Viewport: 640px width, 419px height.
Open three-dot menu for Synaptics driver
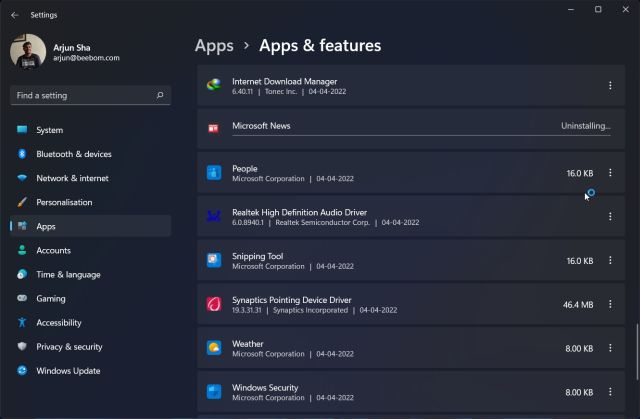click(x=610, y=304)
